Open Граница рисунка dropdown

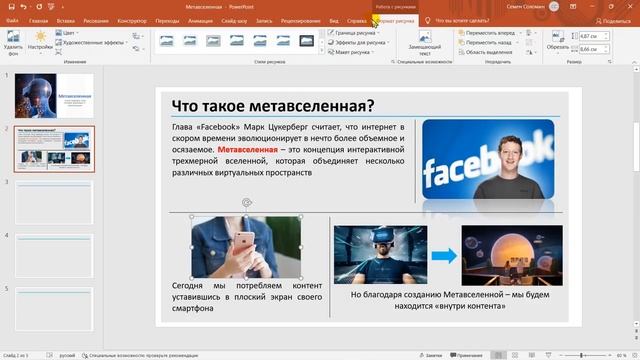(x=354, y=33)
